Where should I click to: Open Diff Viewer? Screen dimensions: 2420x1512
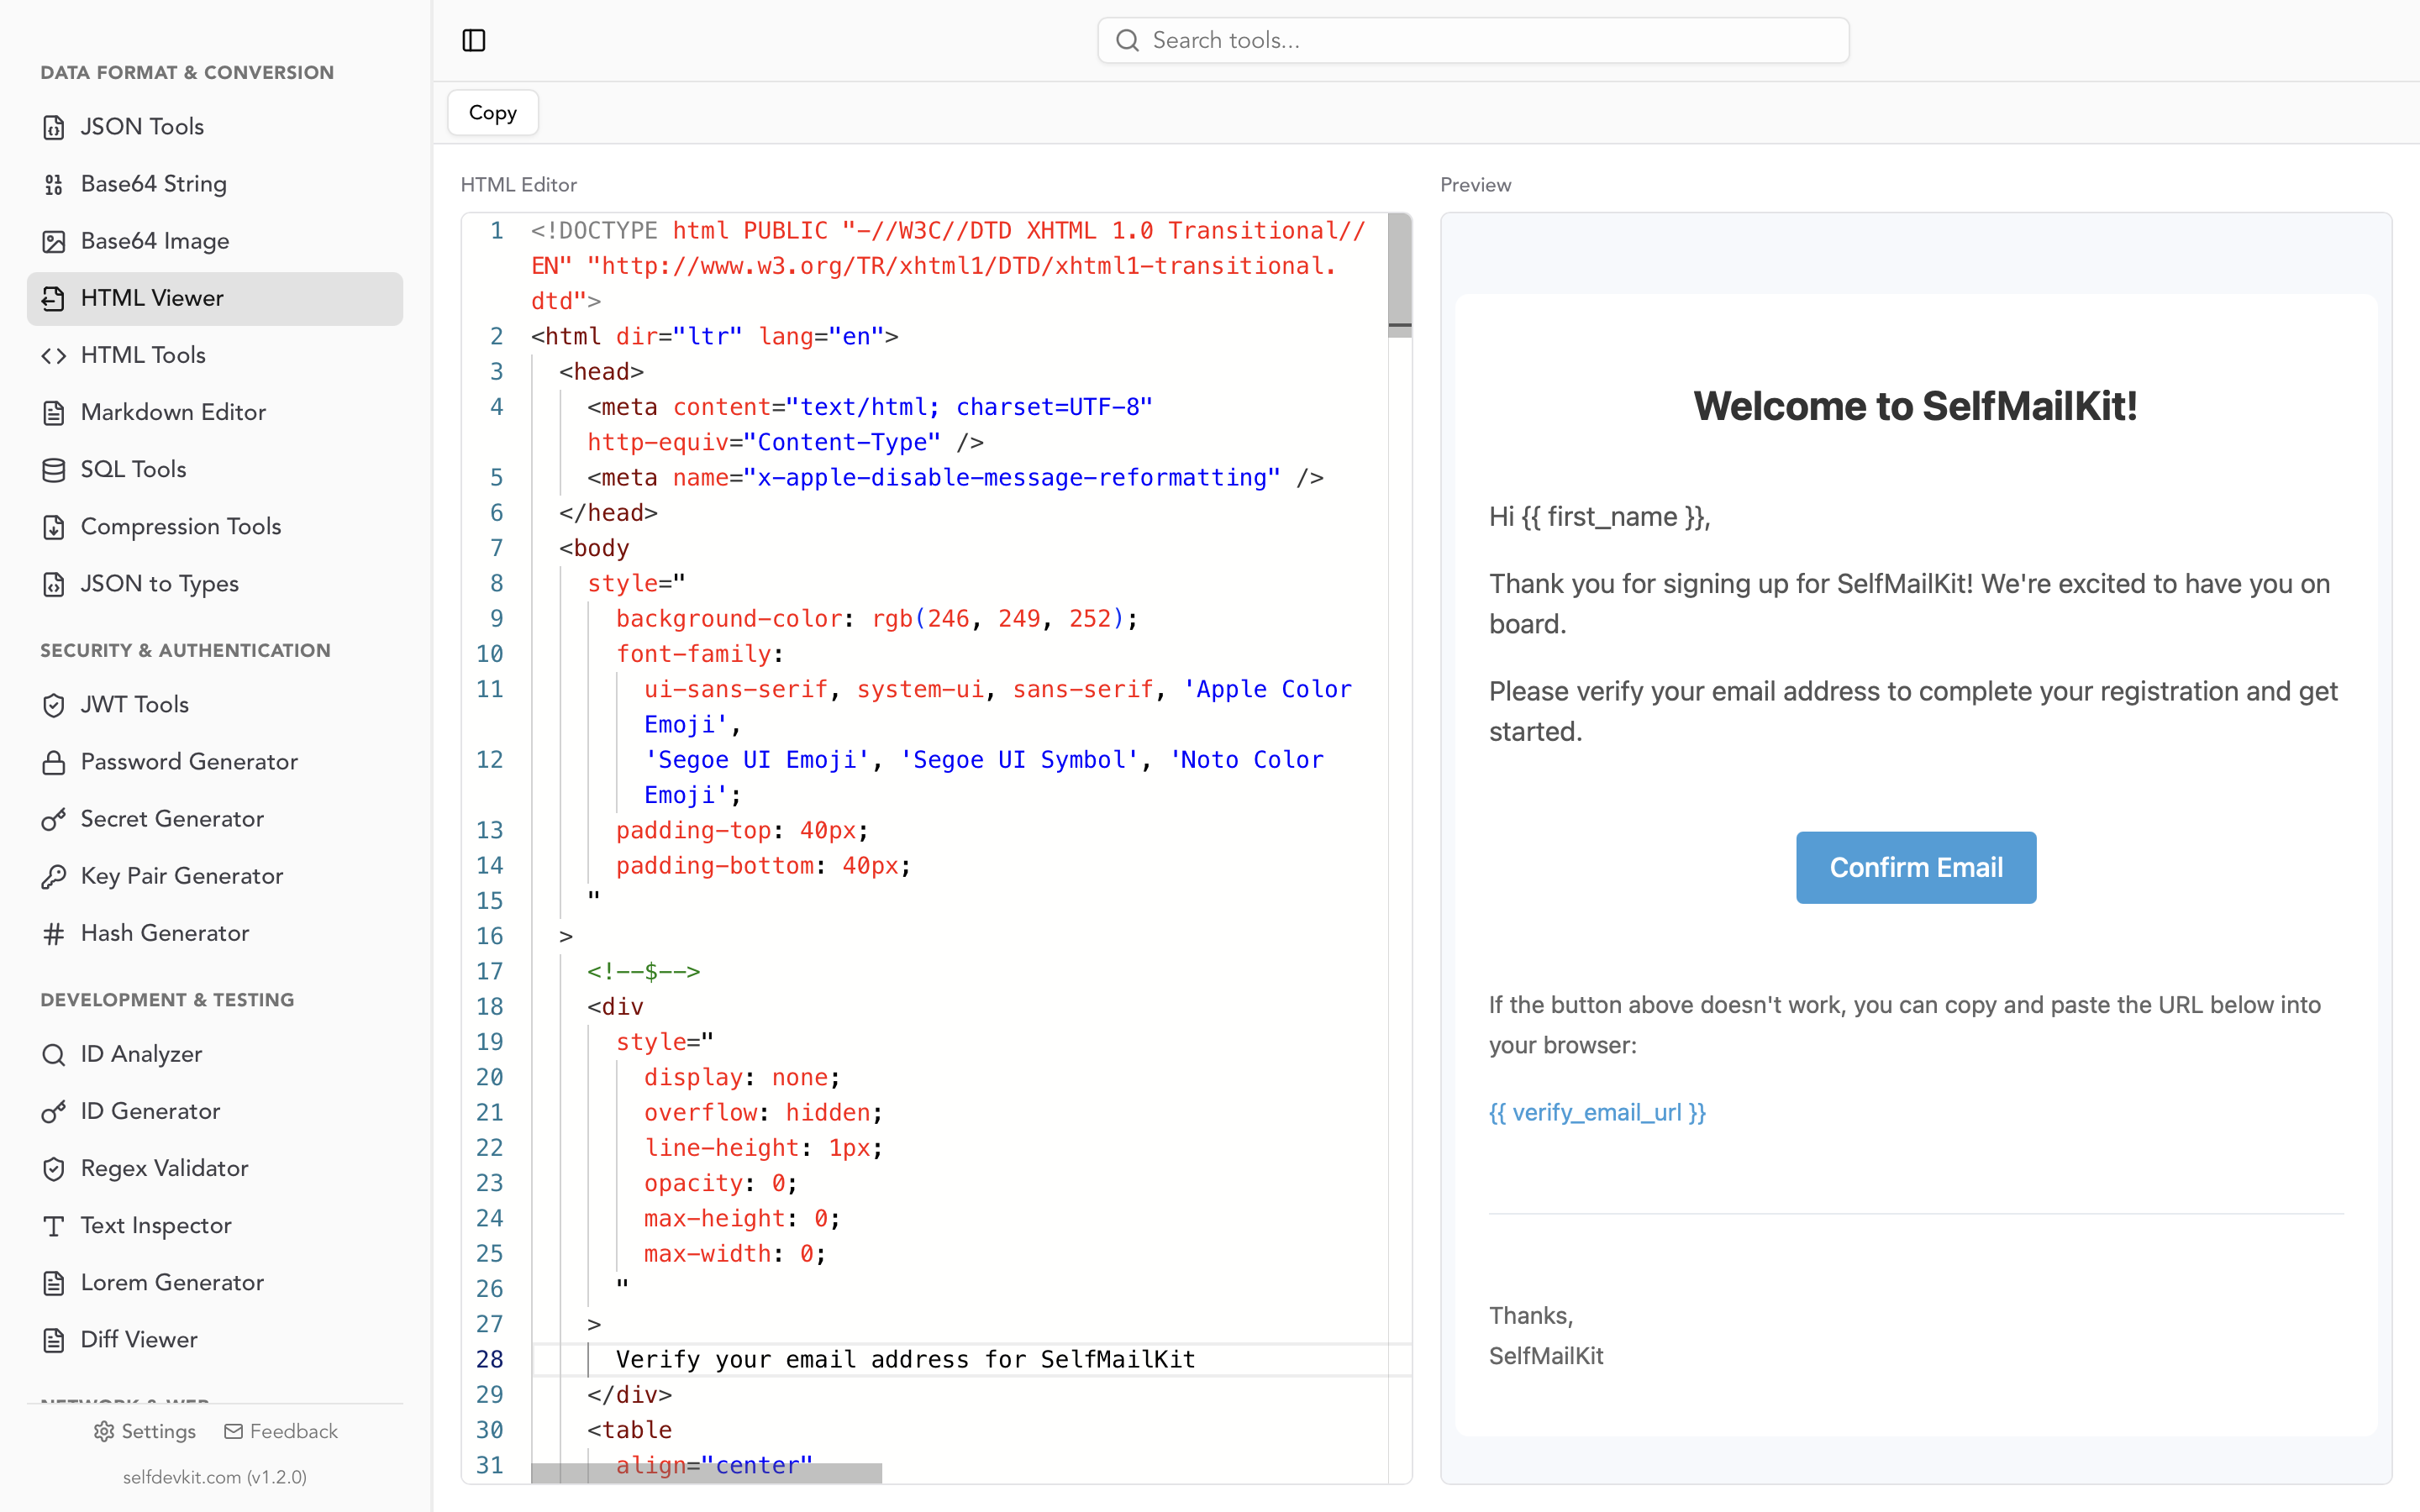[215, 1340]
